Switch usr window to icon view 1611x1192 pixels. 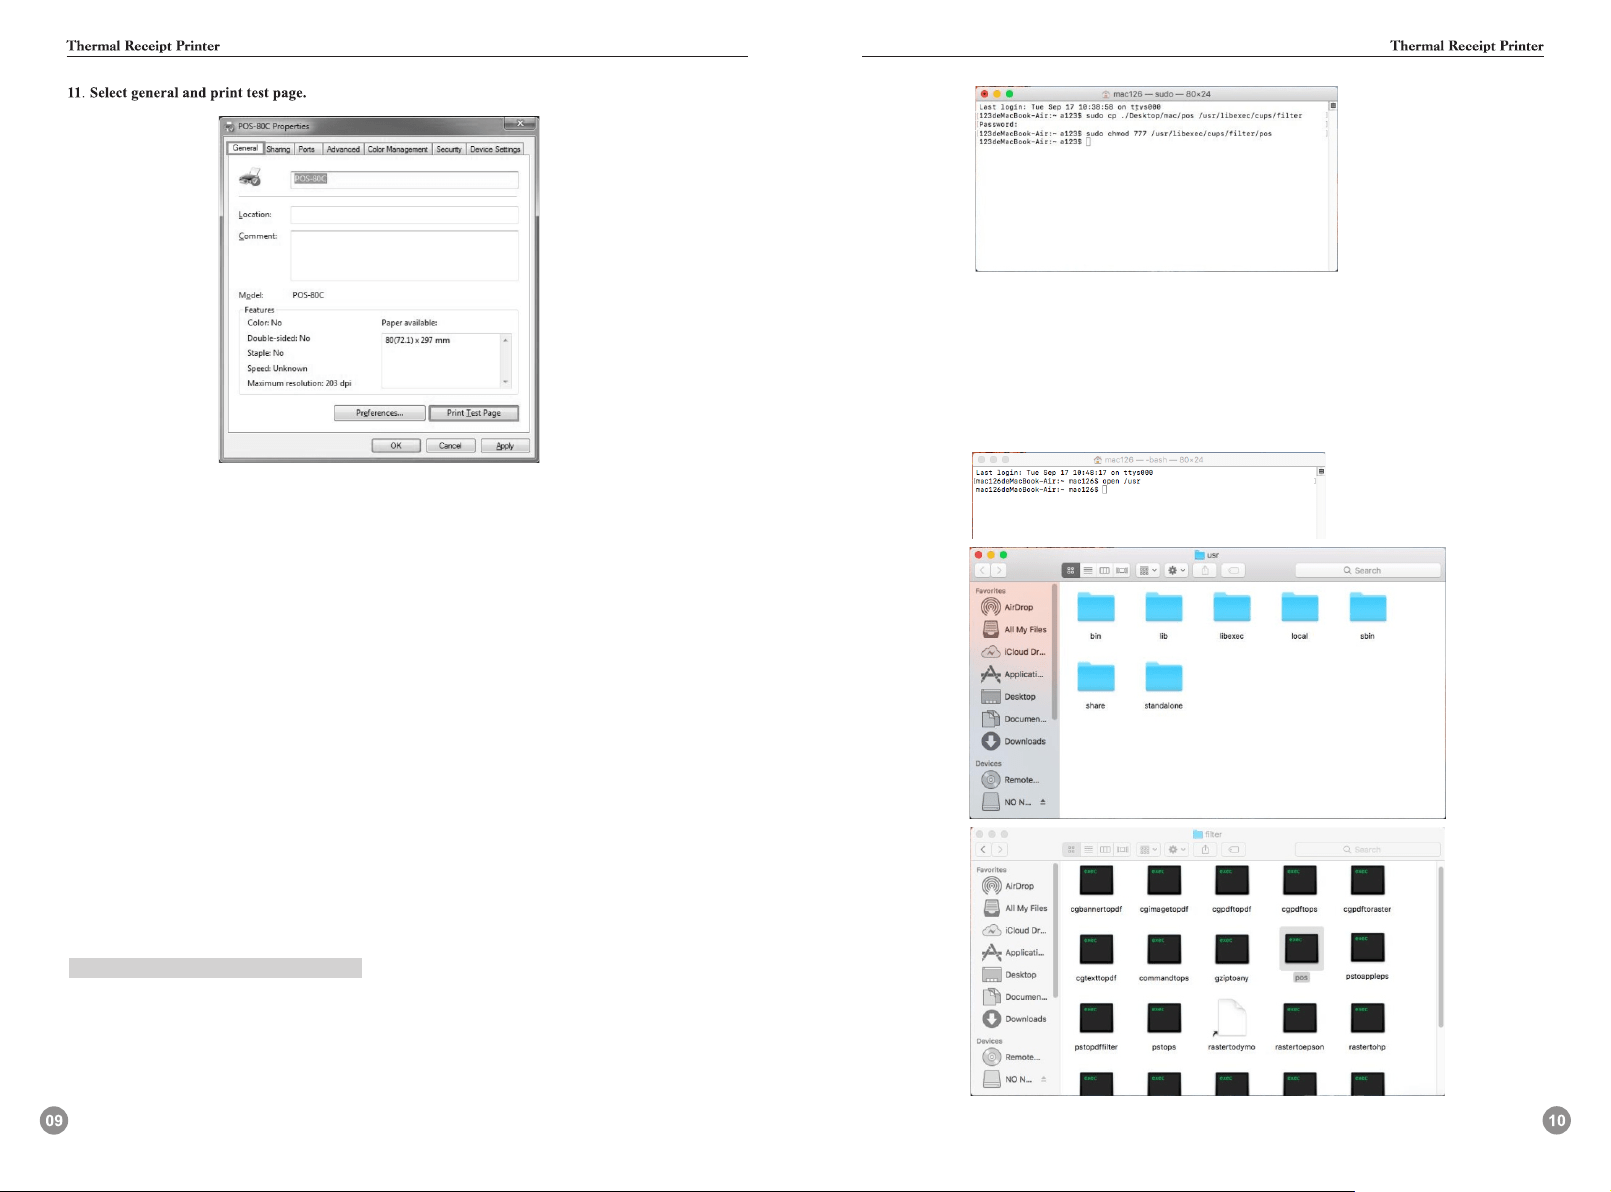click(1071, 570)
